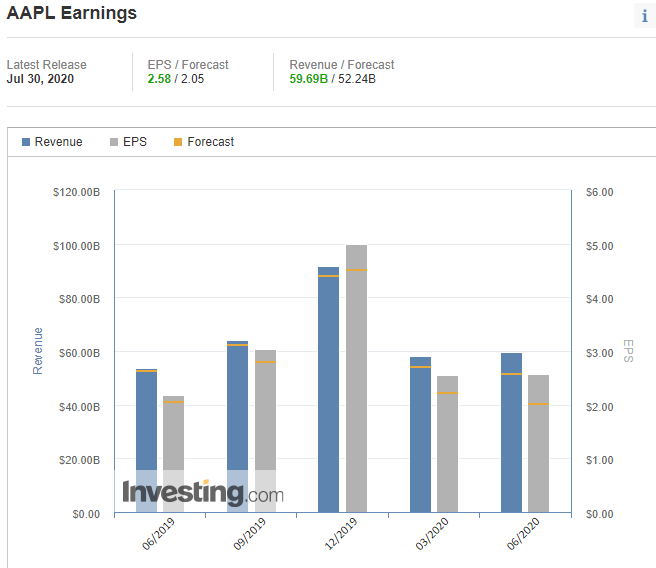The height and width of the screenshot is (568, 656).
Task: Click the $5.00 EPS axis label
Action: coord(600,246)
